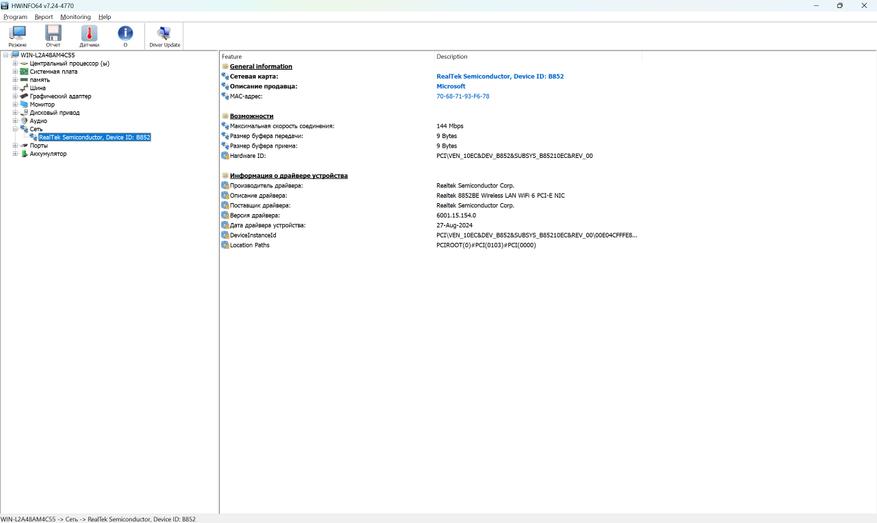Click the icon beside Сетевая карта row

(x=225, y=76)
